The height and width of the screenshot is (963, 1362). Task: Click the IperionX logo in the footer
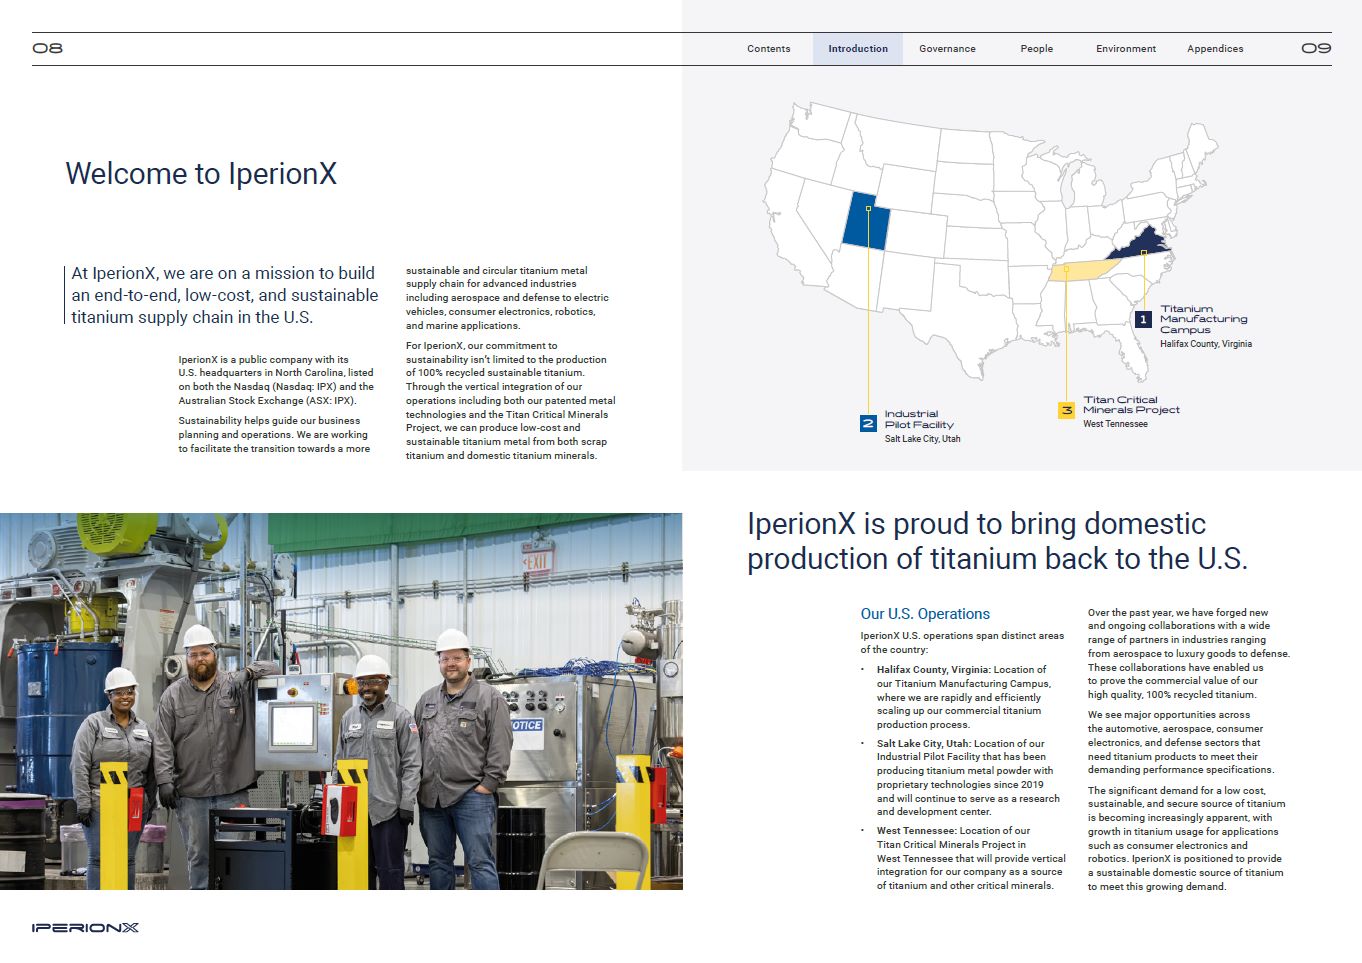(85, 928)
